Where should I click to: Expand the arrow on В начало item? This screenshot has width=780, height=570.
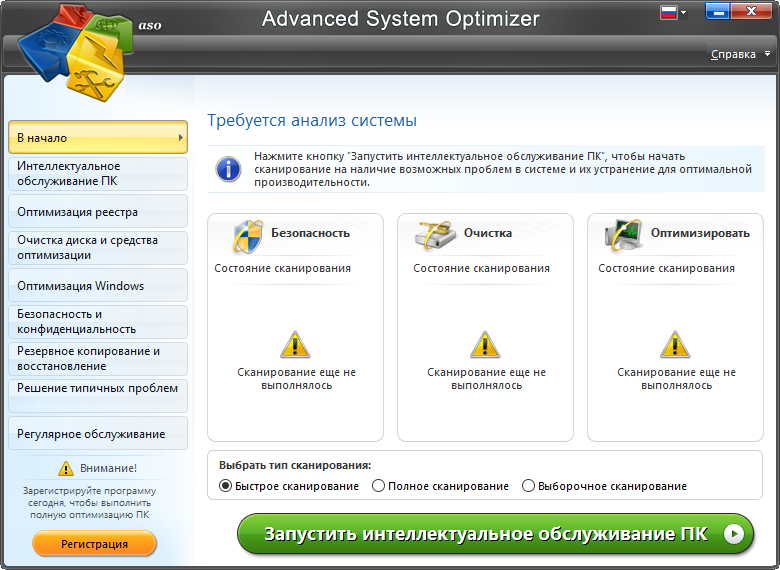click(181, 137)
